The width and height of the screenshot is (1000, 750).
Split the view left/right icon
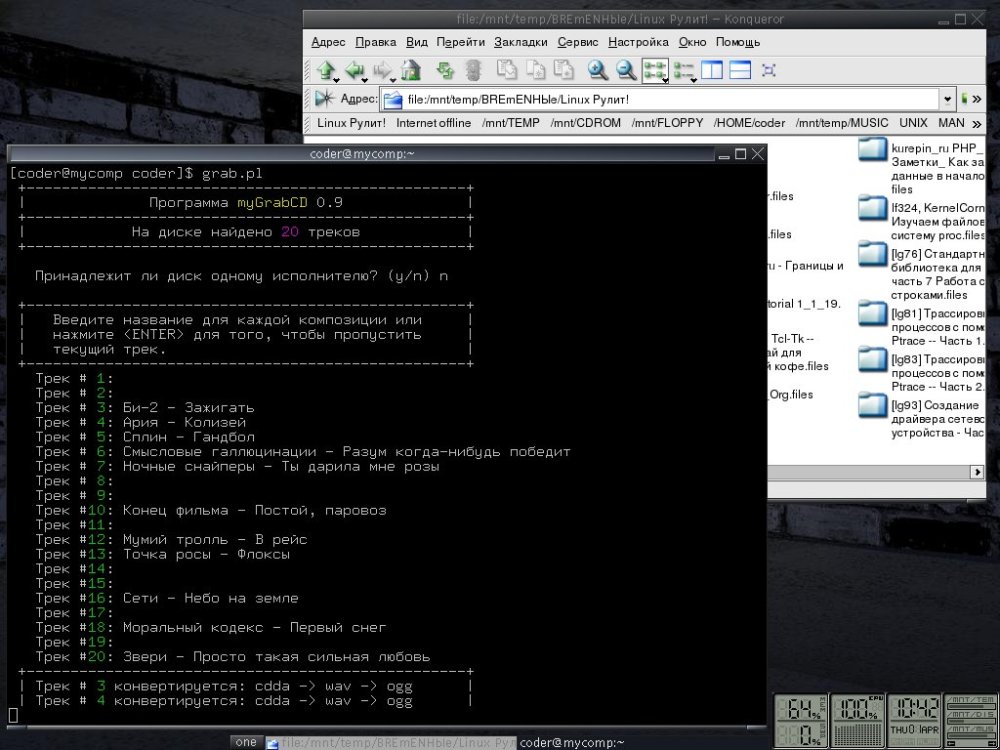(x=712, y=70)
